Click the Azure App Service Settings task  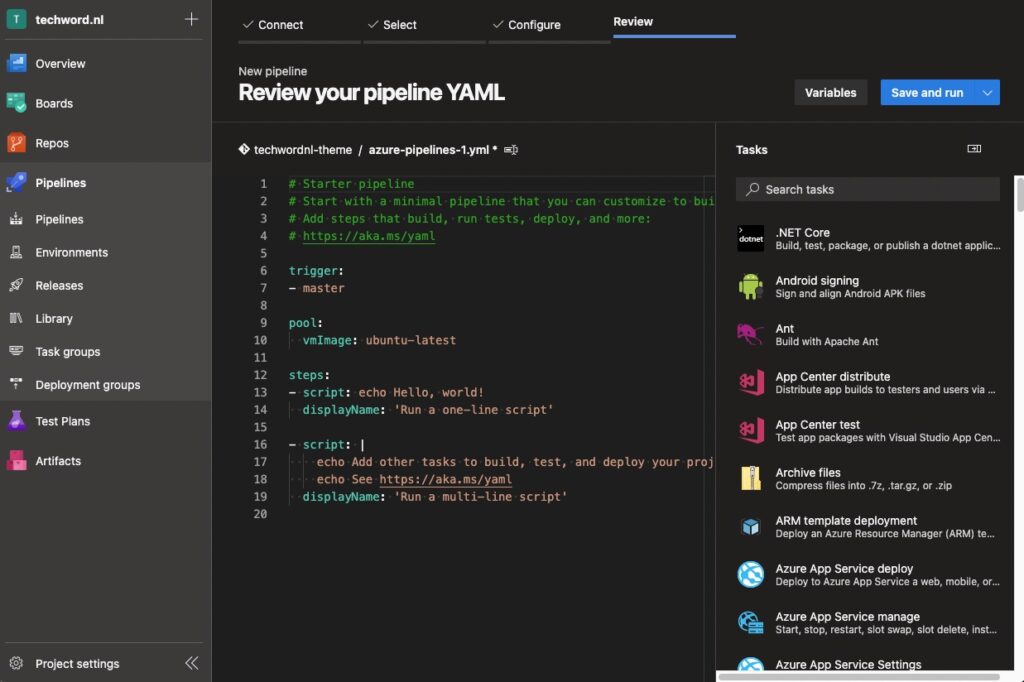(x=869, y=664)
